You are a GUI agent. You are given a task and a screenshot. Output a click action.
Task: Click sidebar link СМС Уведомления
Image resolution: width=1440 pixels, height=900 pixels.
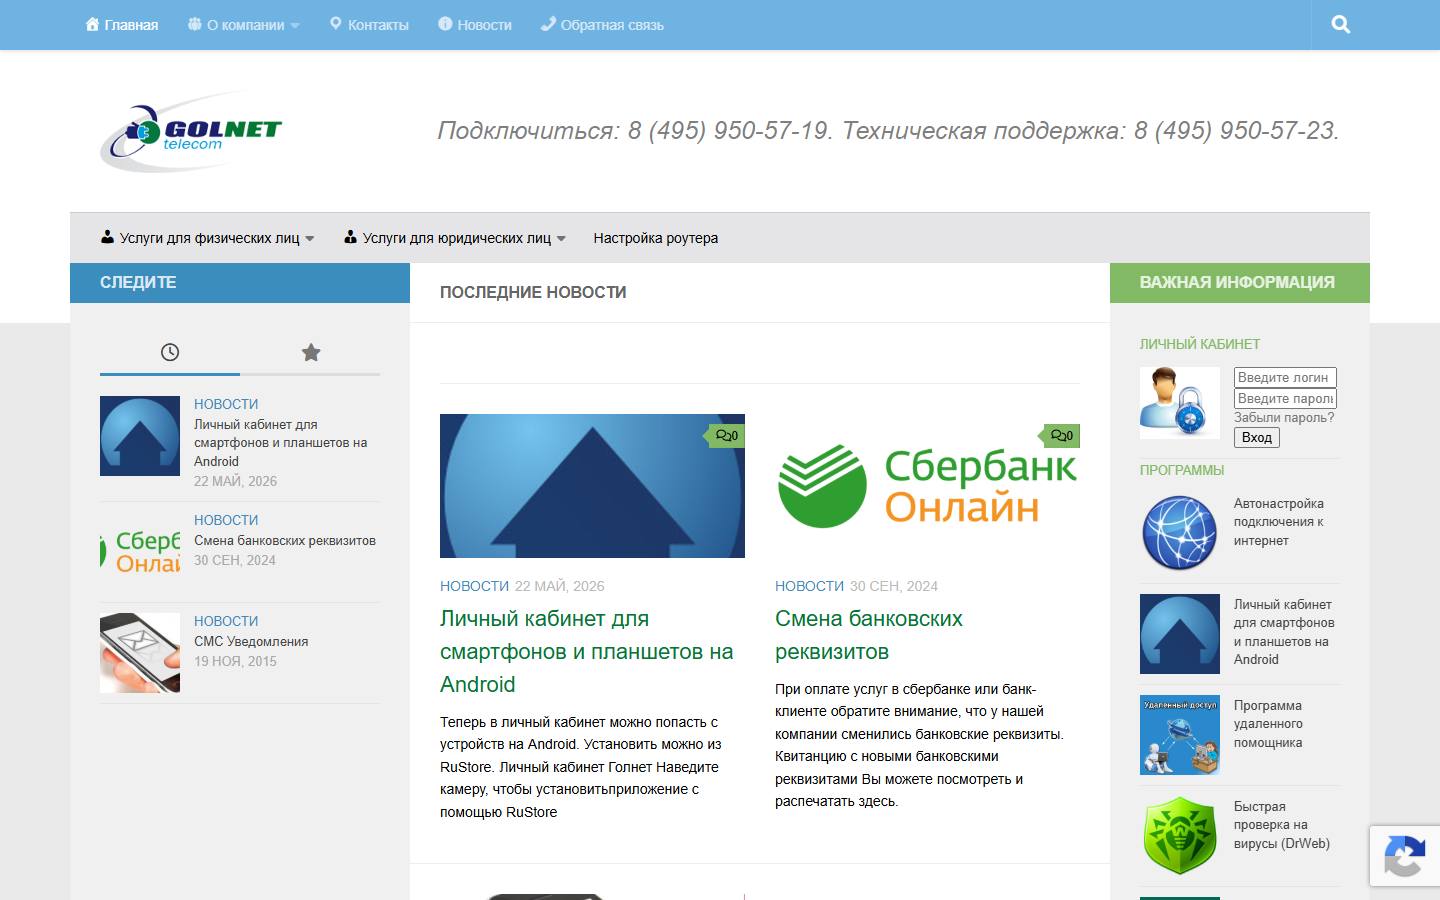point(251,642)
